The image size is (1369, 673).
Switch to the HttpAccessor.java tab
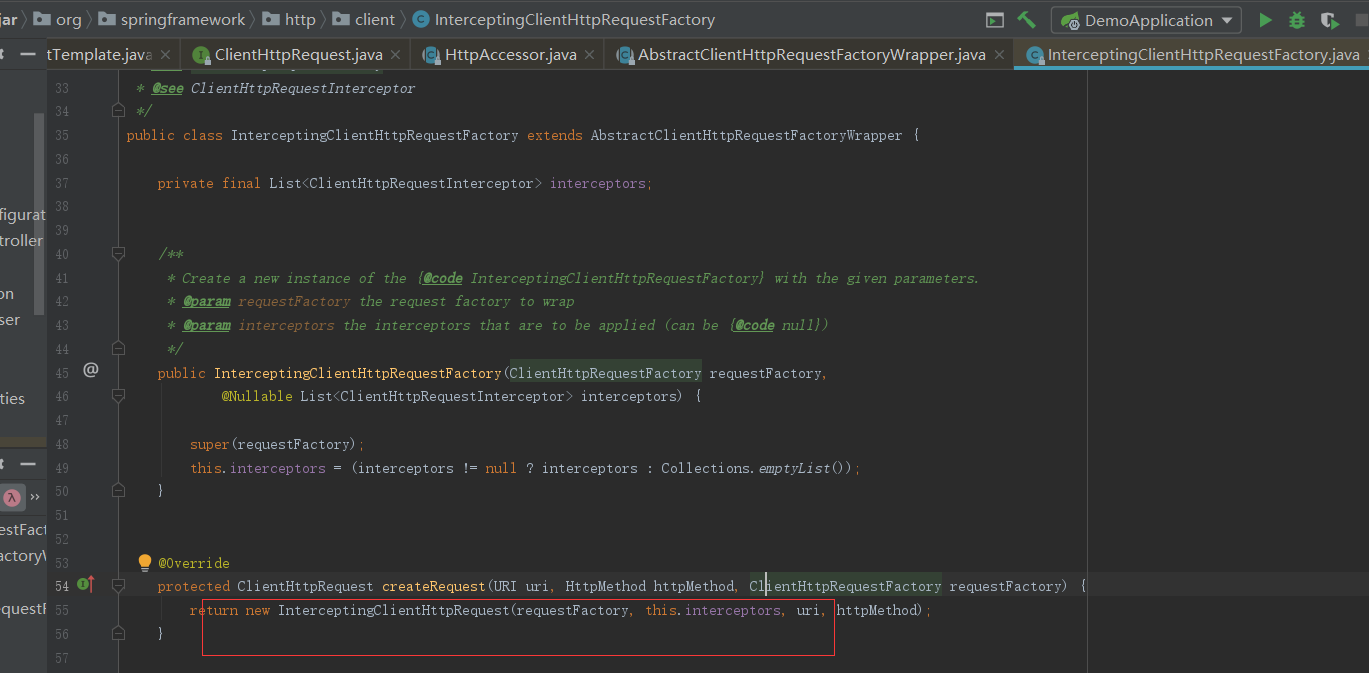point(510,55)
